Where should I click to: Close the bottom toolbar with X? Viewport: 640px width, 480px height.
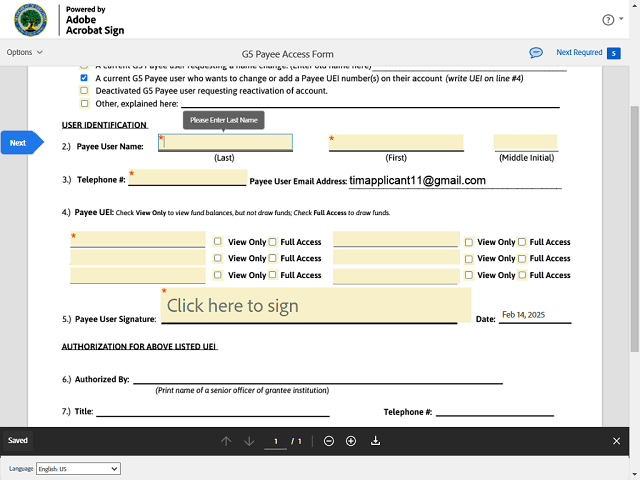(616, 441)
